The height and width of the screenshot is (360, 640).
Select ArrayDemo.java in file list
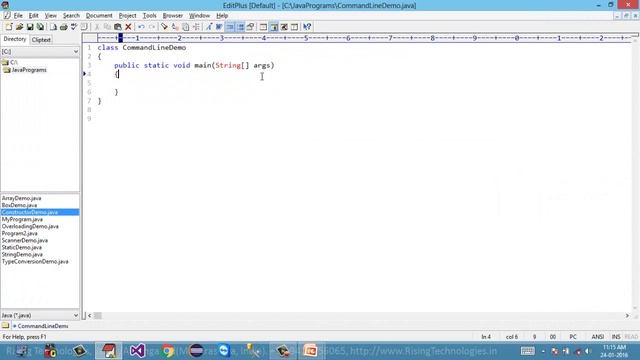(x=21, y=198)
